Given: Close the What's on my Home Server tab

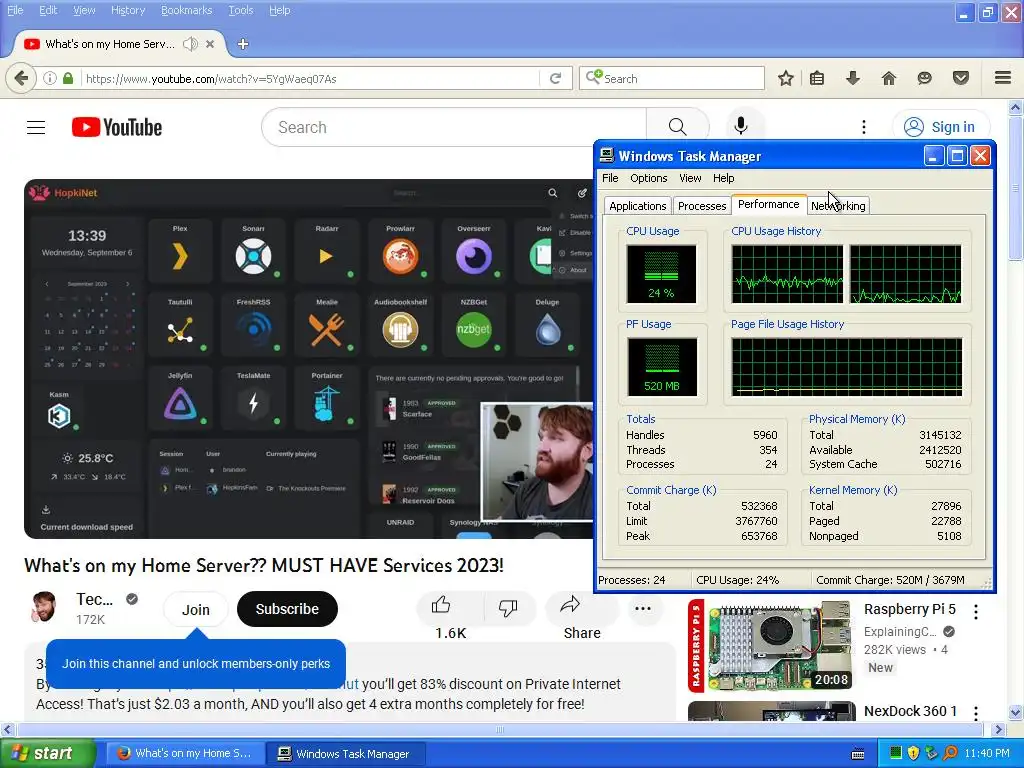Looking at the screenshot, I should tap(210, 44).
